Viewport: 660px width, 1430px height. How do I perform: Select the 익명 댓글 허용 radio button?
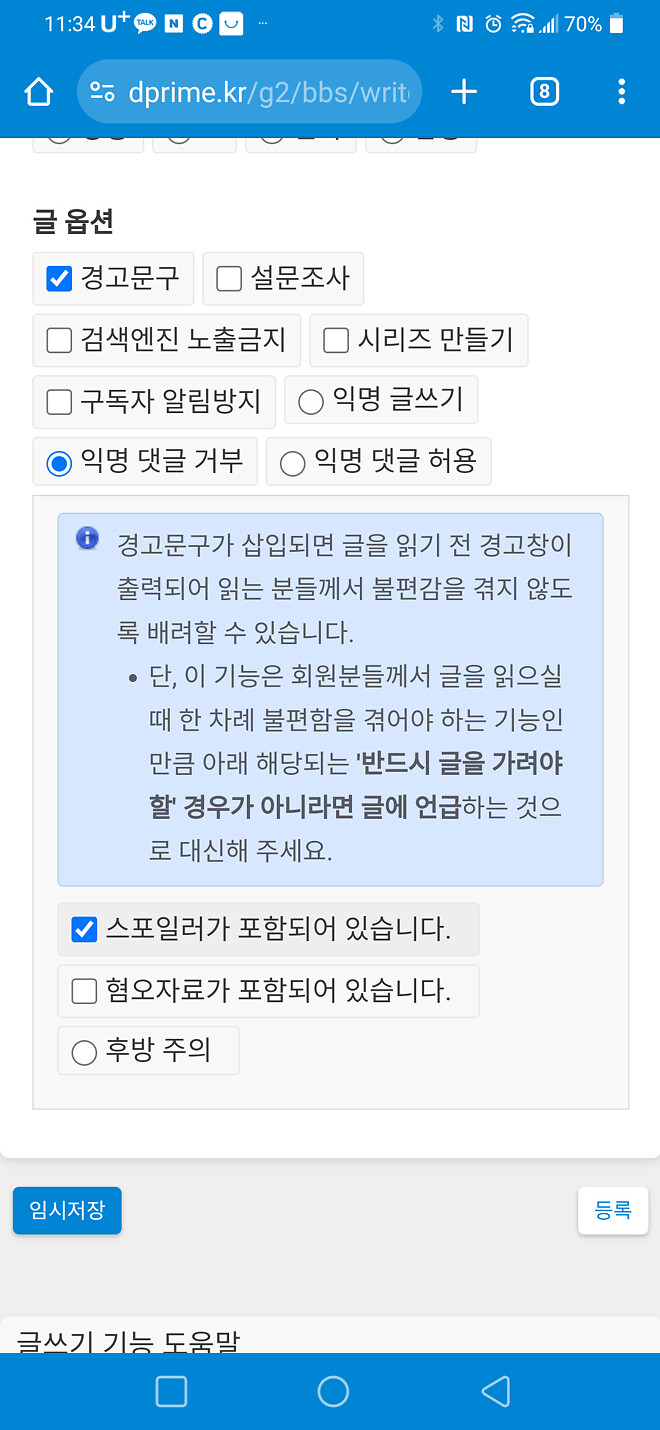click(291, 461)
